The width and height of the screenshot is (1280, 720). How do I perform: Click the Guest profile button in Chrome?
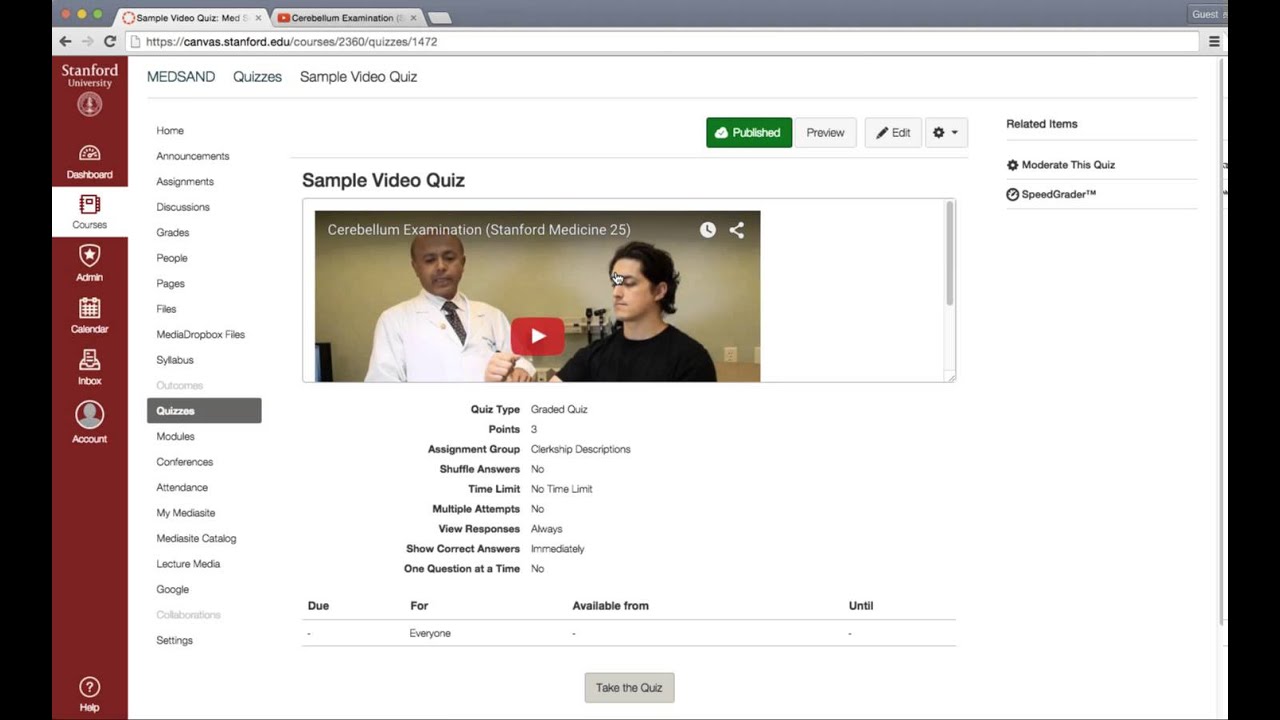[x=1208, y=14]
